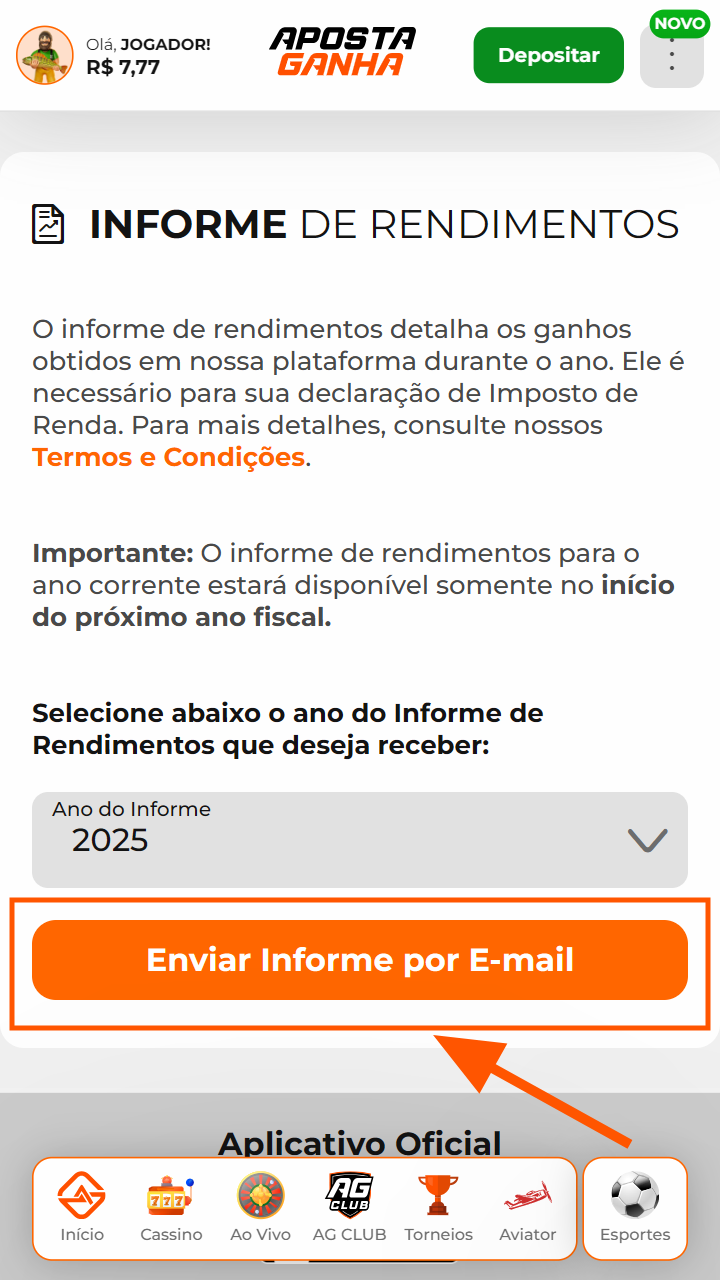
Task: Click the green NOVO badge
Action: [679, 23]
